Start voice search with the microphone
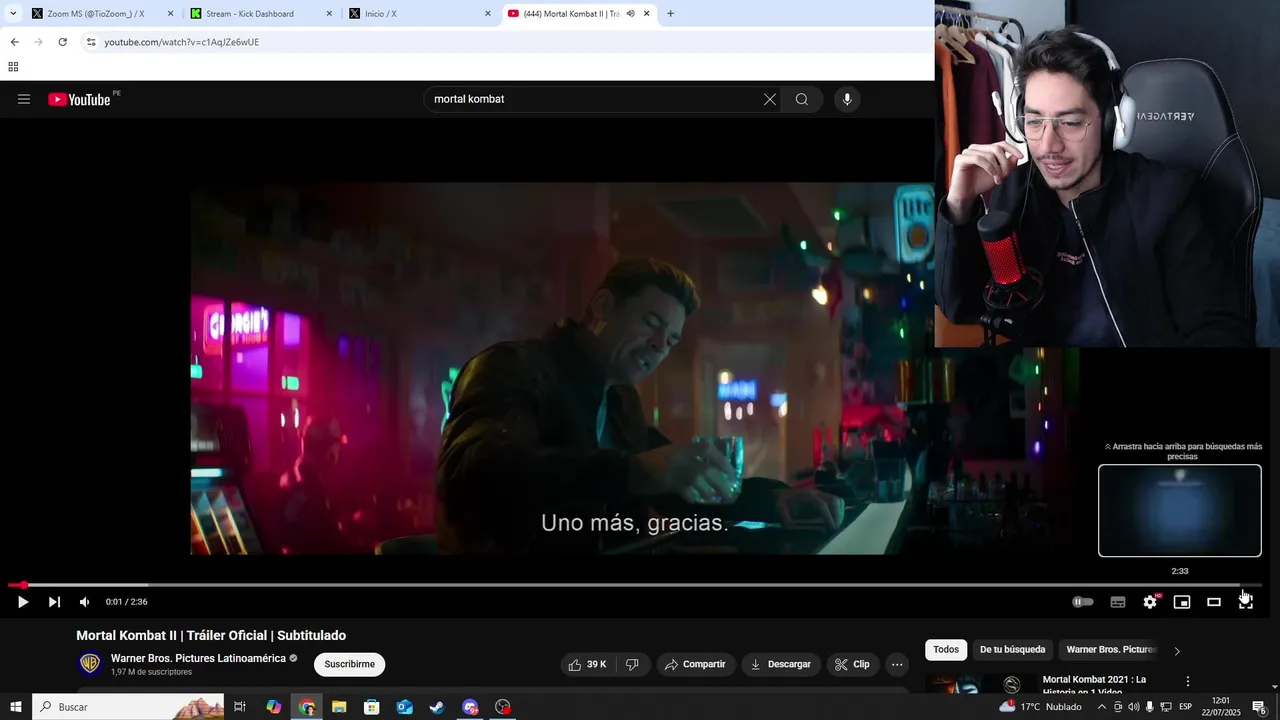The height and width of the screenshot is (720, 1280). pyautogui.click(x=847, y=99)
